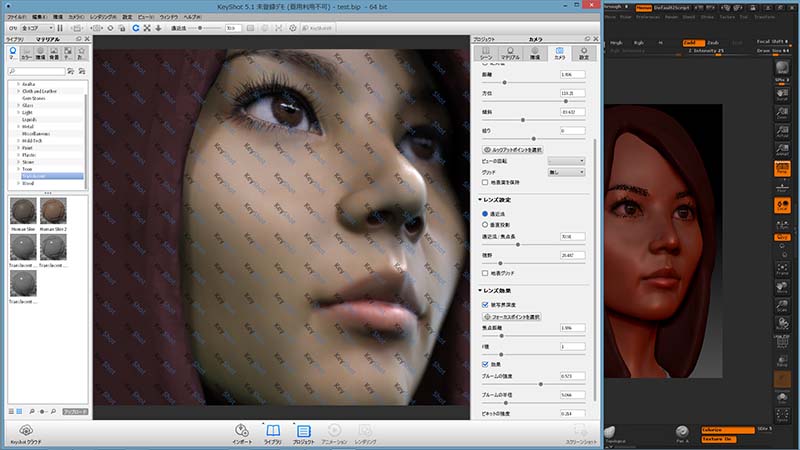Toggle Zadd mode in ZBrush
Image resolution: width=800 pixels, height=450 pixels.
[693, 43]
